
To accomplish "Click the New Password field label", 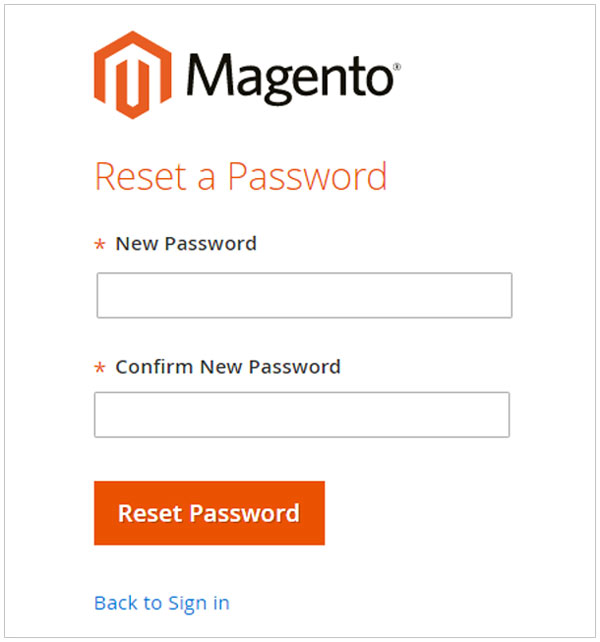I will point(186,243).
